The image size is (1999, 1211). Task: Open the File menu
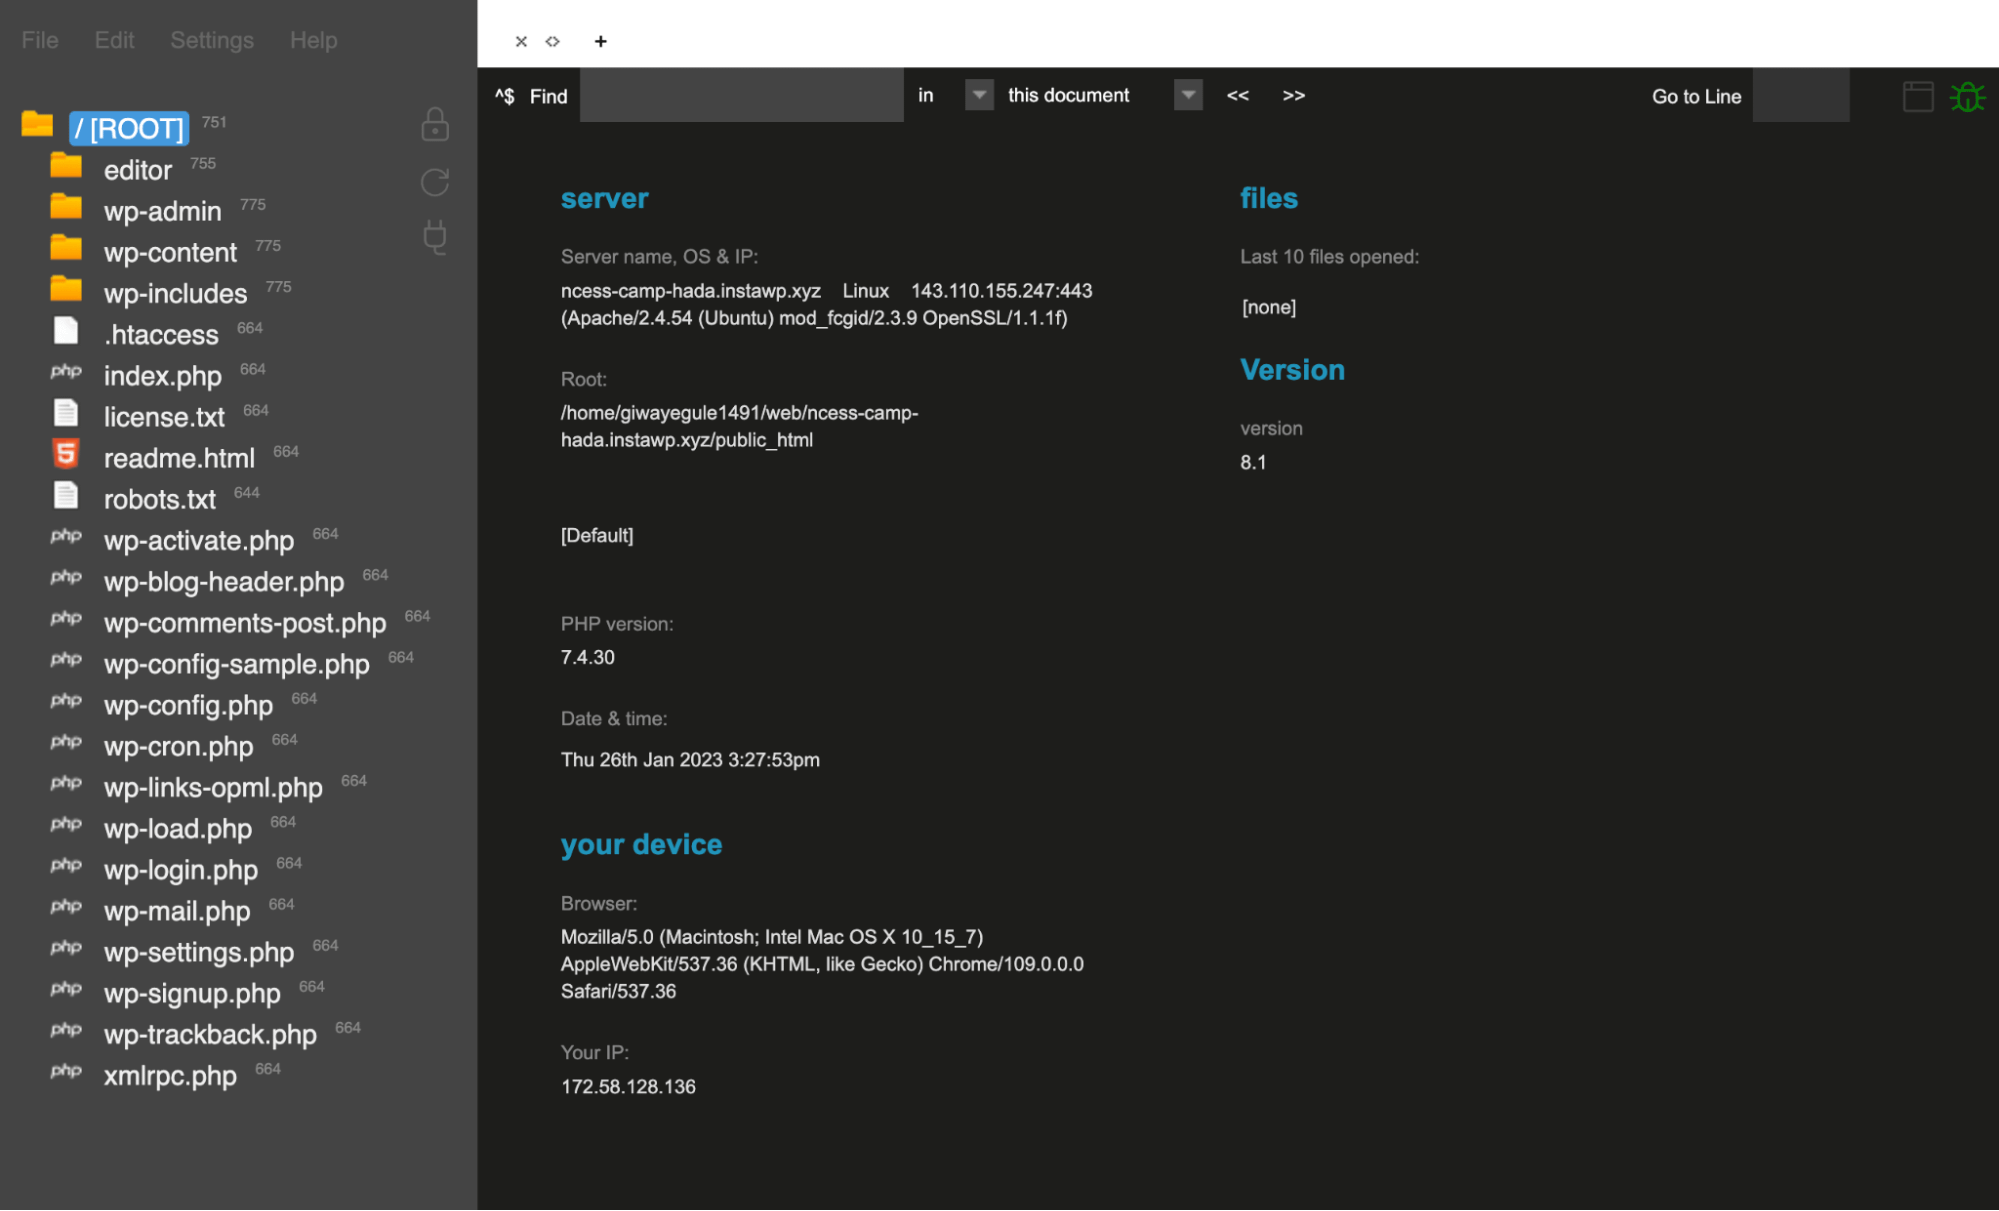click(38, 40)
